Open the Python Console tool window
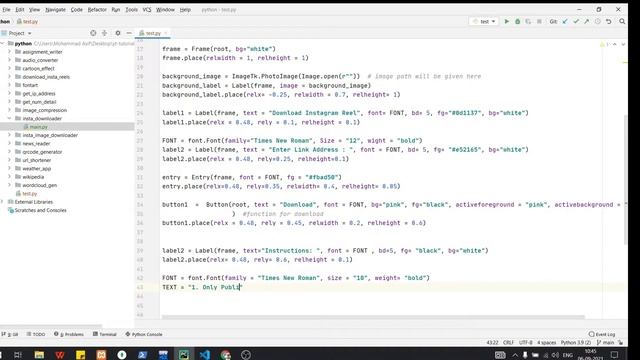 click(144, 334)
